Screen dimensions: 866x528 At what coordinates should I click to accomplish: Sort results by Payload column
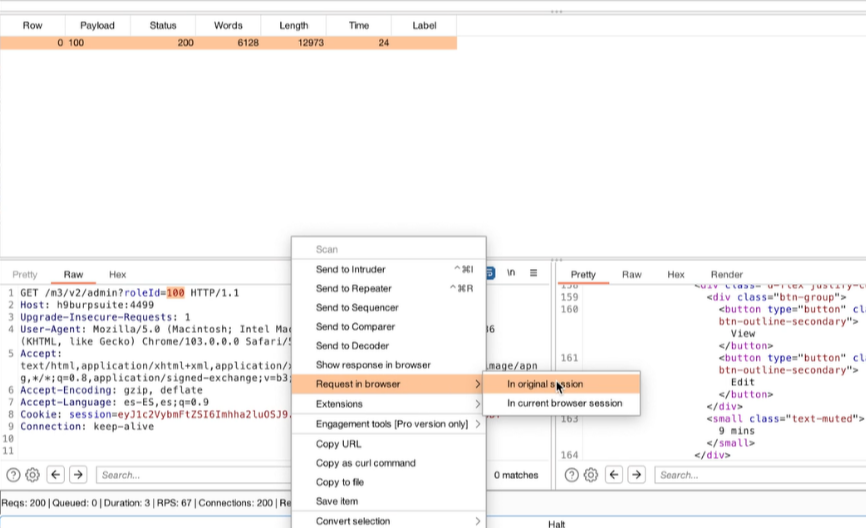coord(97,25)
